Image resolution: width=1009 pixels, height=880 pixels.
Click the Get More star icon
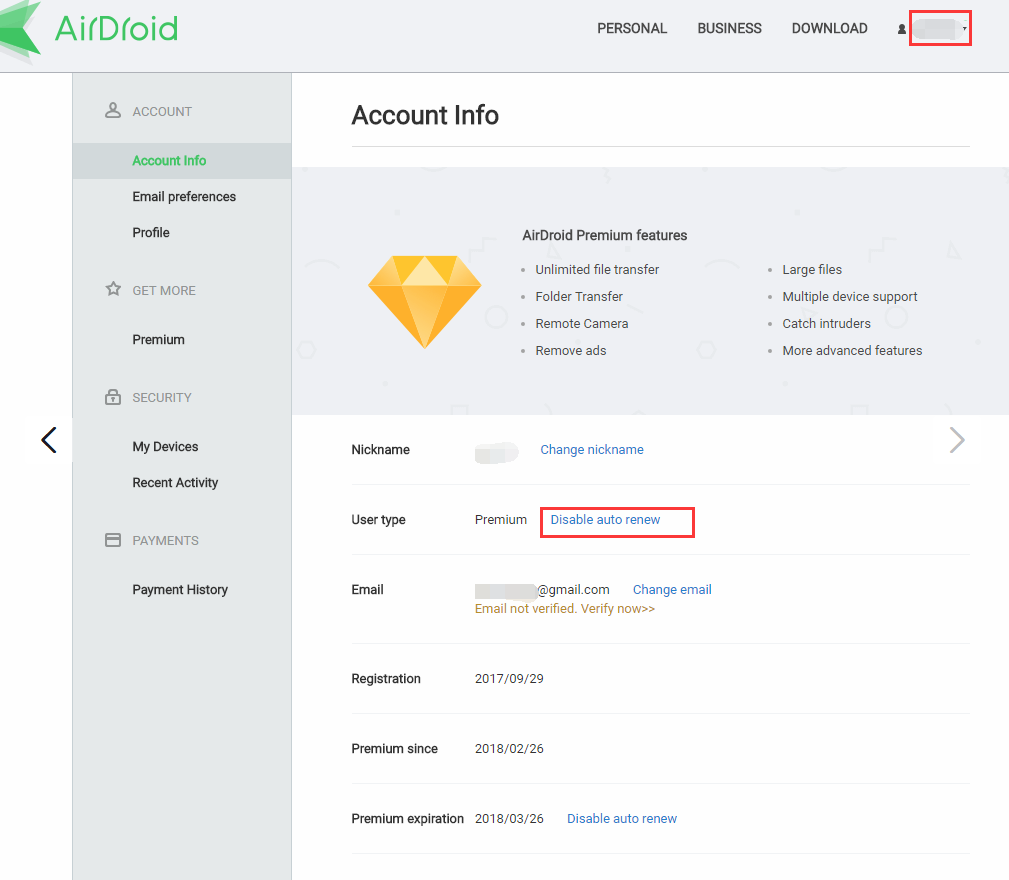(x=113, y=289)
